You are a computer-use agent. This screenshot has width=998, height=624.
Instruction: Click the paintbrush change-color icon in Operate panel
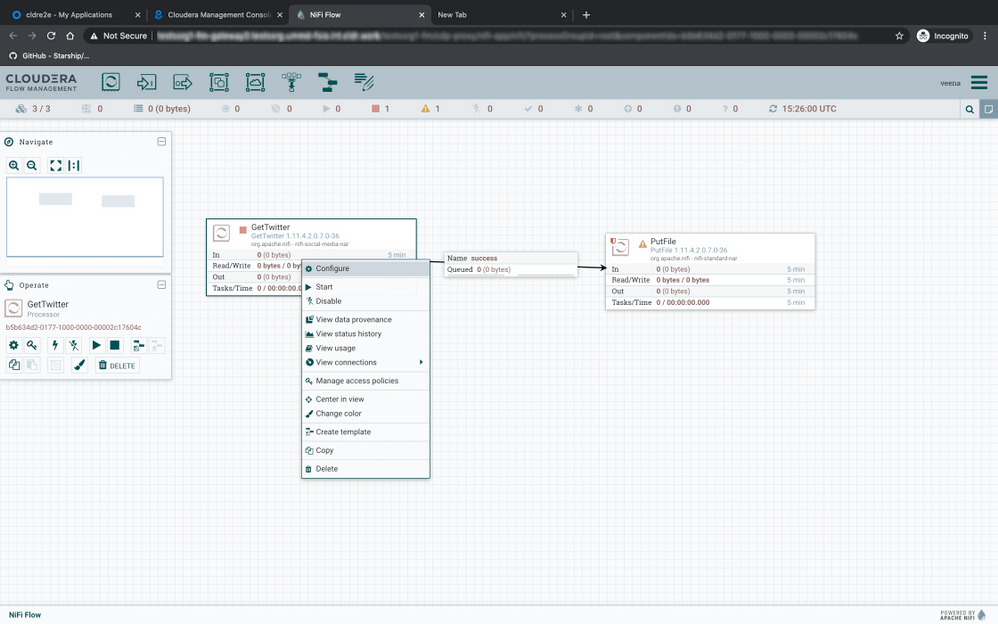[x=79, y=365]
